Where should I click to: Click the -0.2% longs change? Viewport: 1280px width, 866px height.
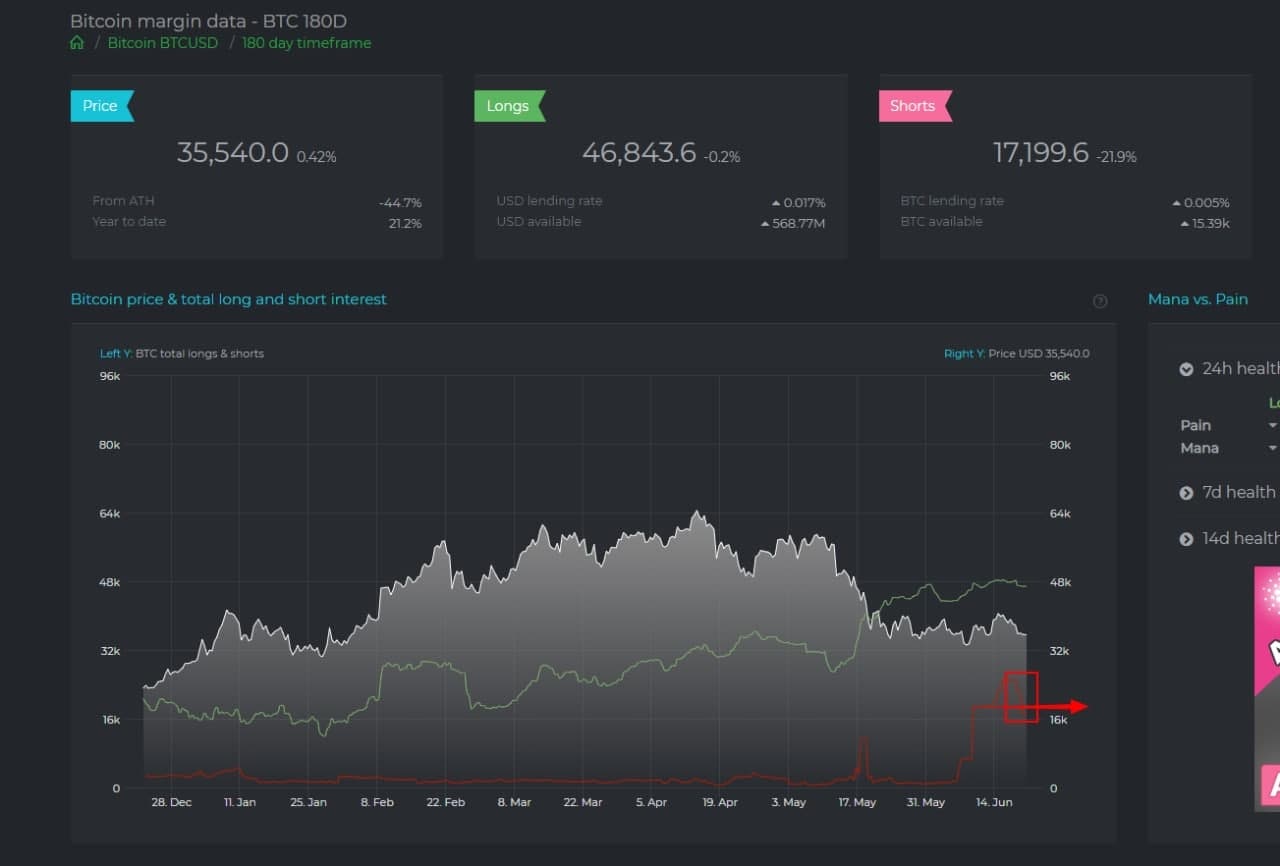pyautogui.click(x=722, y=157)
